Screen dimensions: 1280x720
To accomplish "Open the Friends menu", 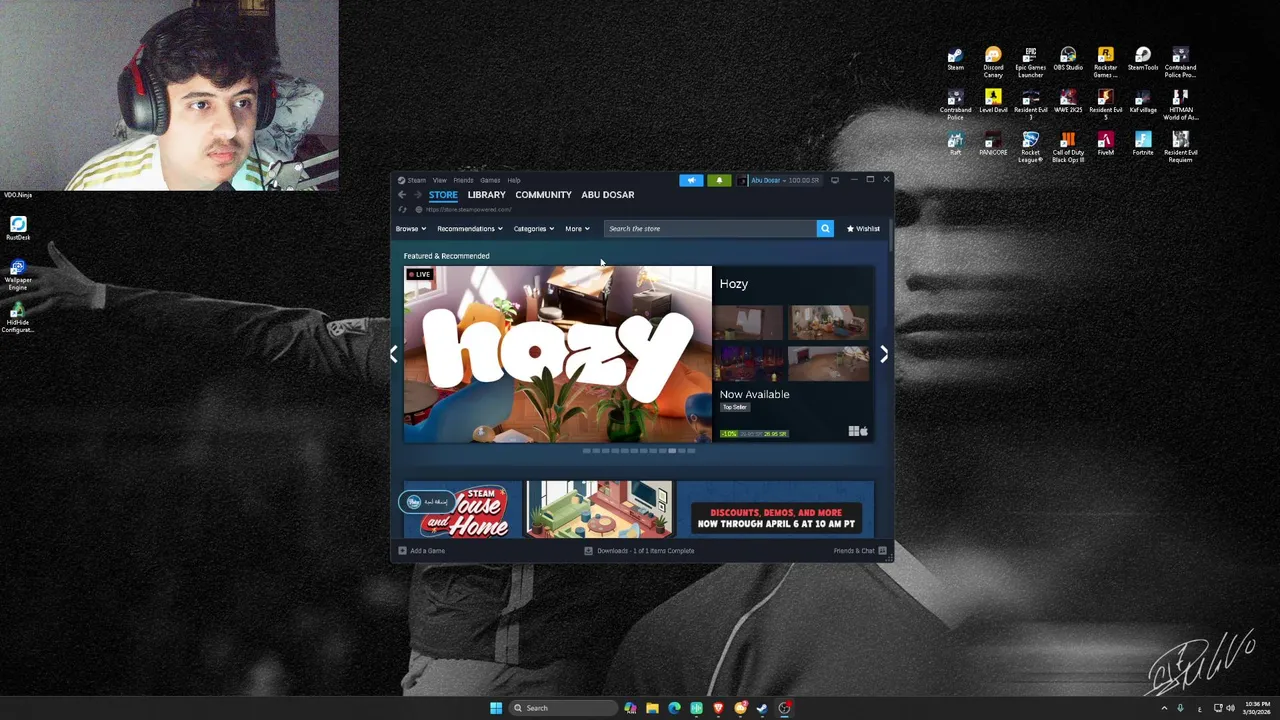I will (463, 180).
